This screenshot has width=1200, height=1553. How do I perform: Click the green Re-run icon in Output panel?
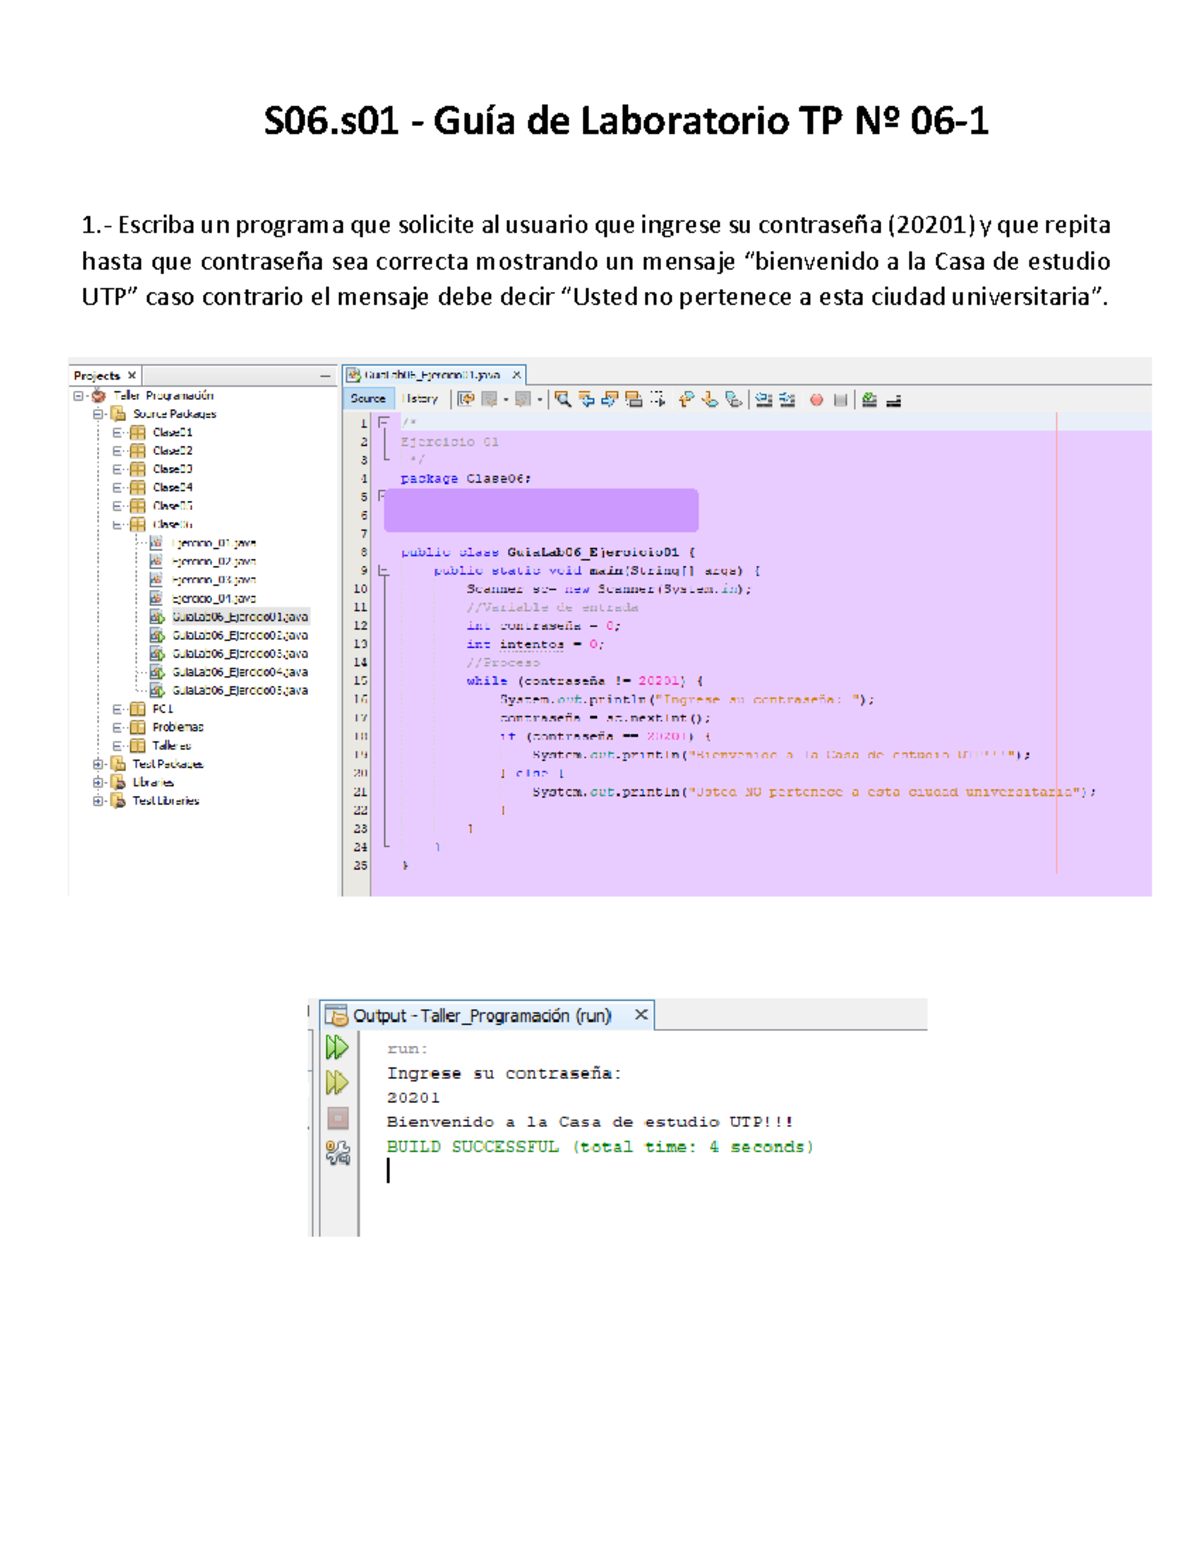(337, 1047)
